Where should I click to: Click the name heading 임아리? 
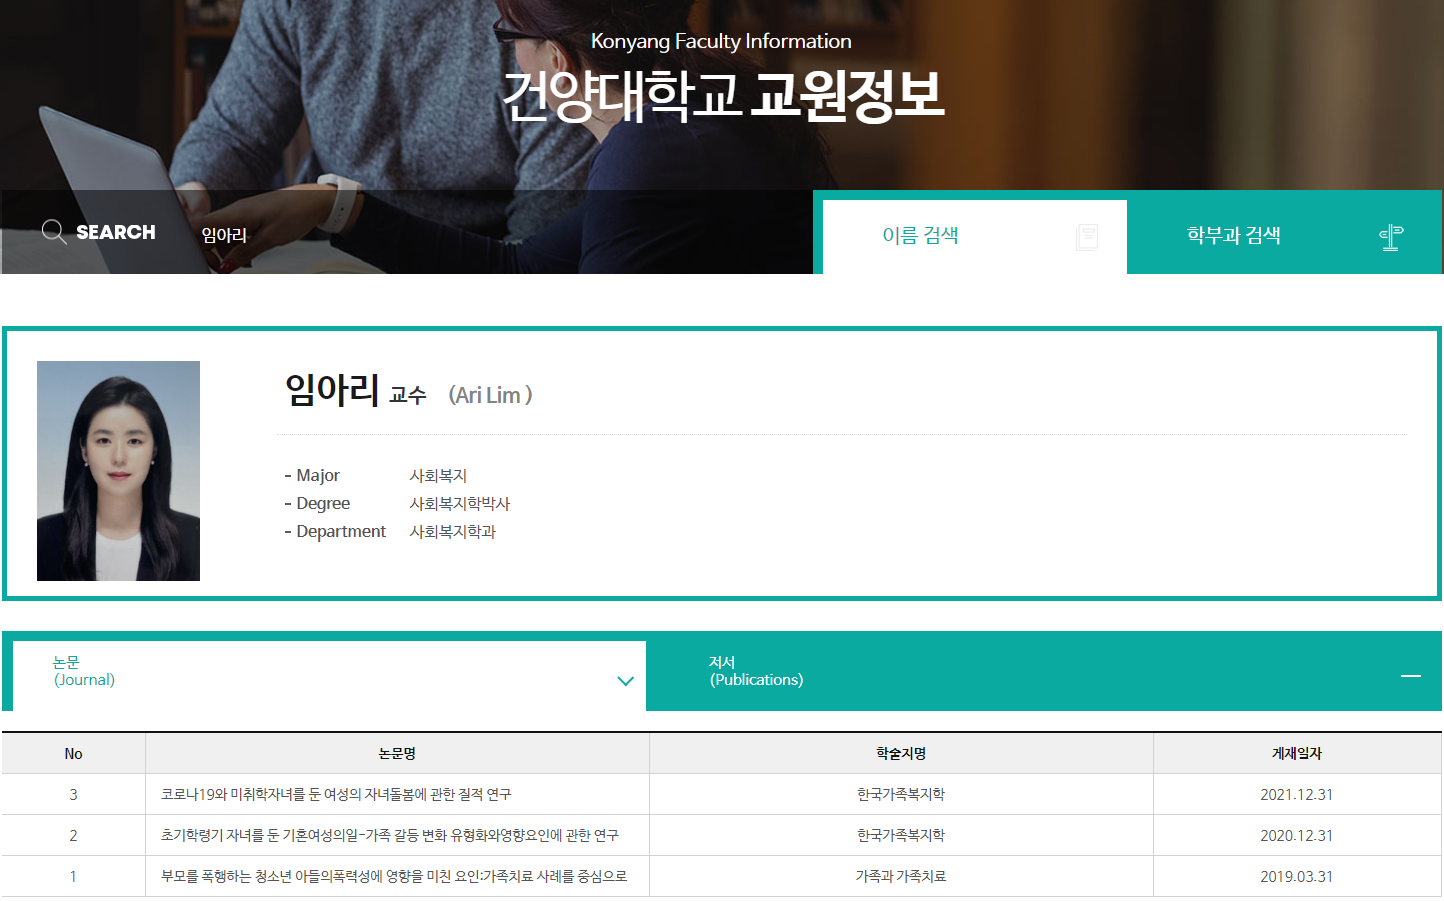(332, 390)
